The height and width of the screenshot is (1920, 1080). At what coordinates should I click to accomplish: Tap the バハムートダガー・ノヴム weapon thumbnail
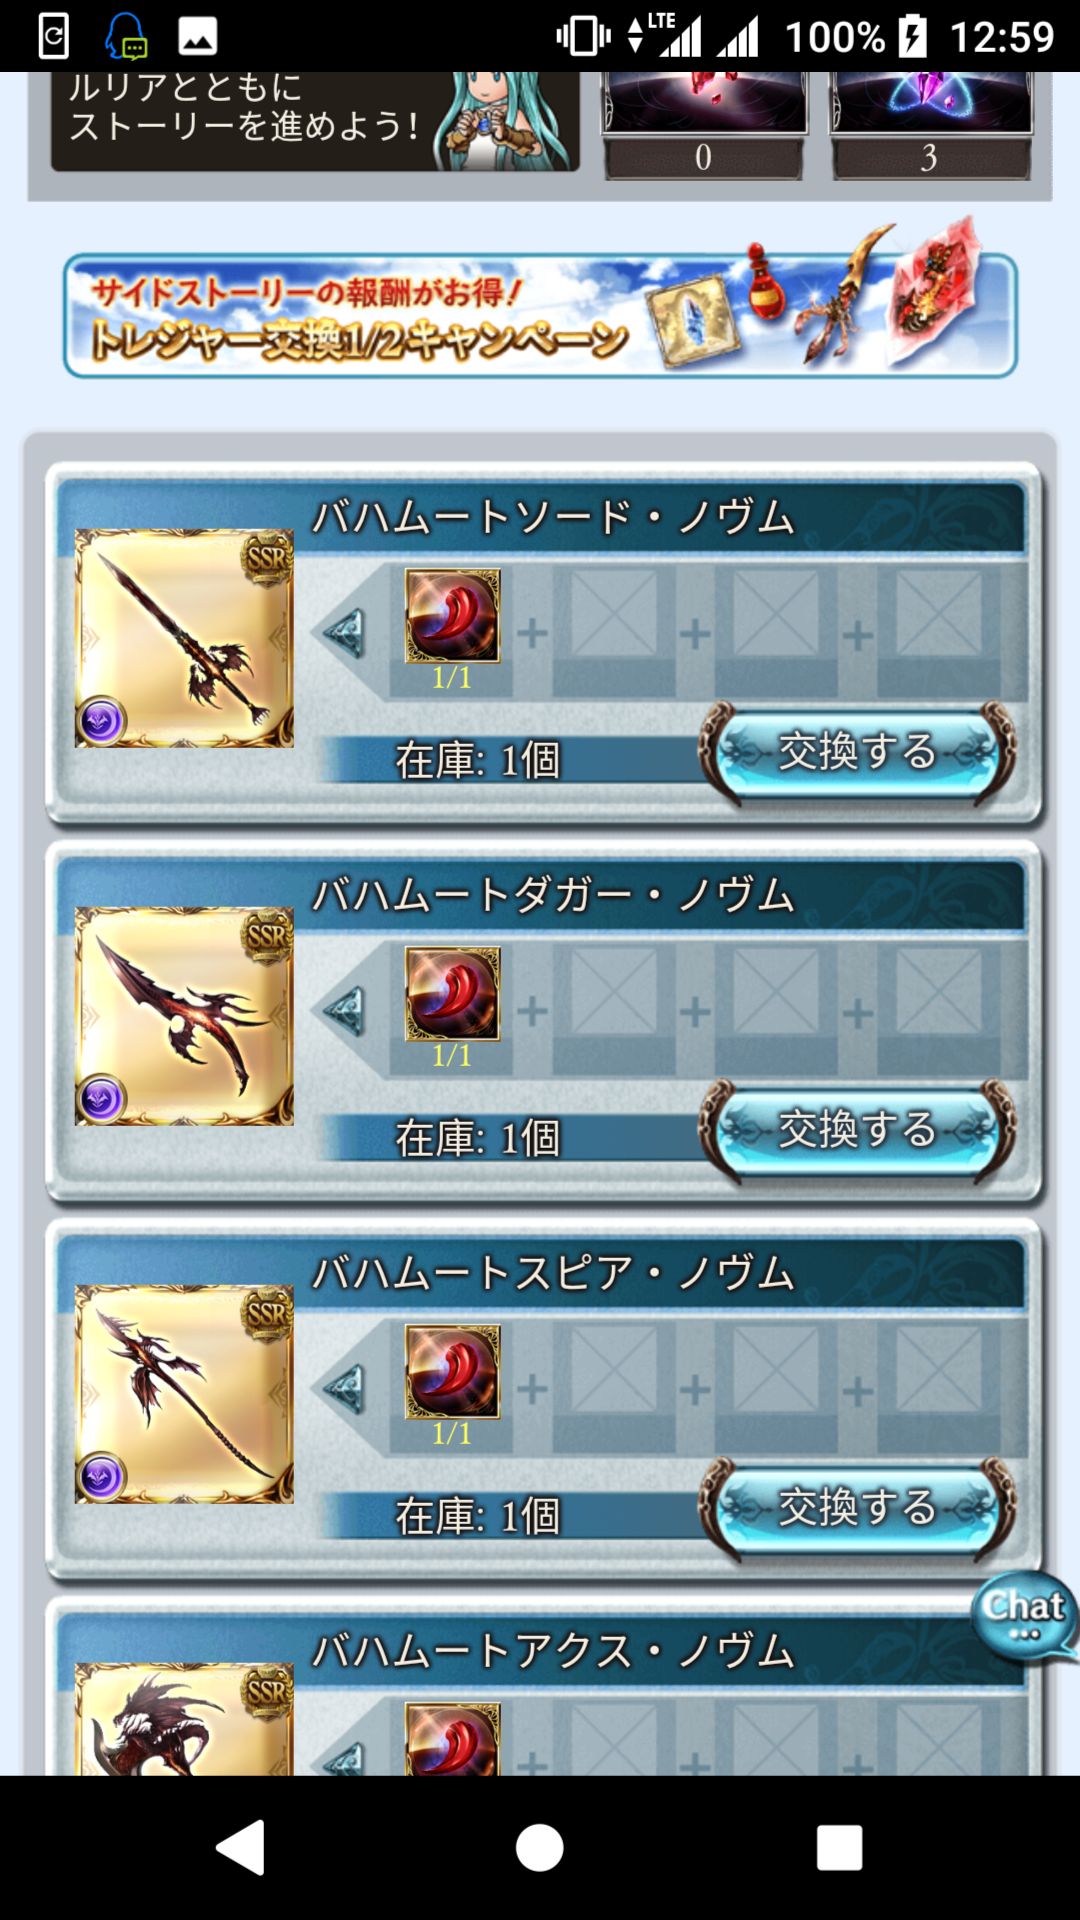(185, 1016)
